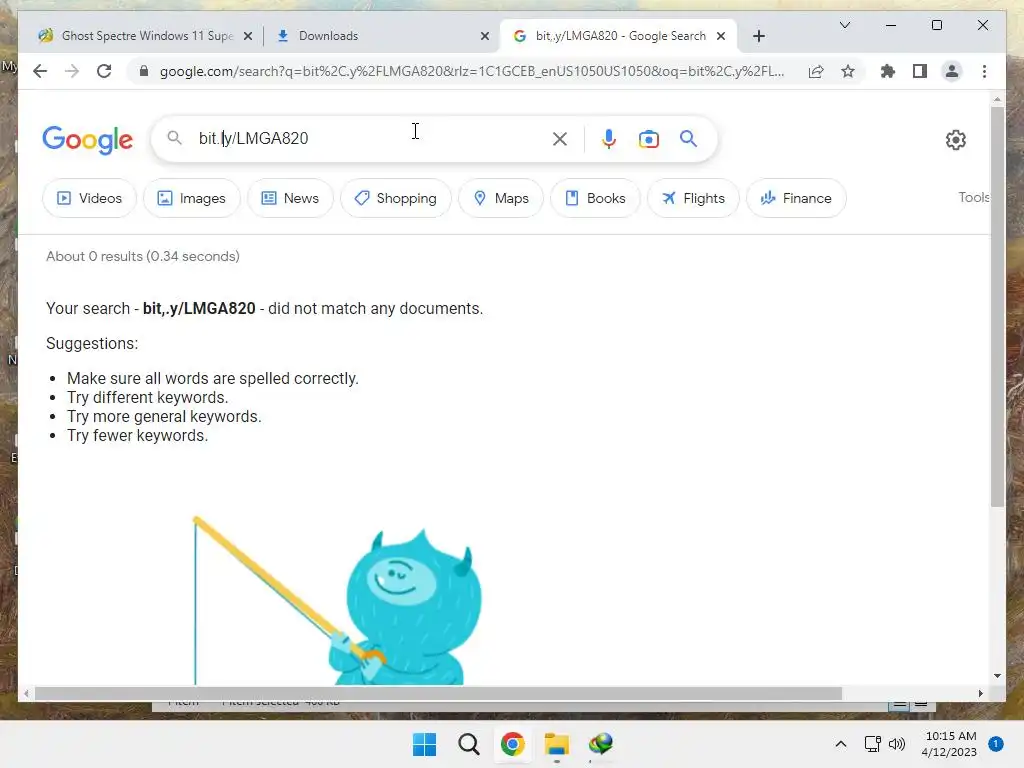Open the Chrome three-dot menu
The image size is (1024, 768).
coord(984,71)
